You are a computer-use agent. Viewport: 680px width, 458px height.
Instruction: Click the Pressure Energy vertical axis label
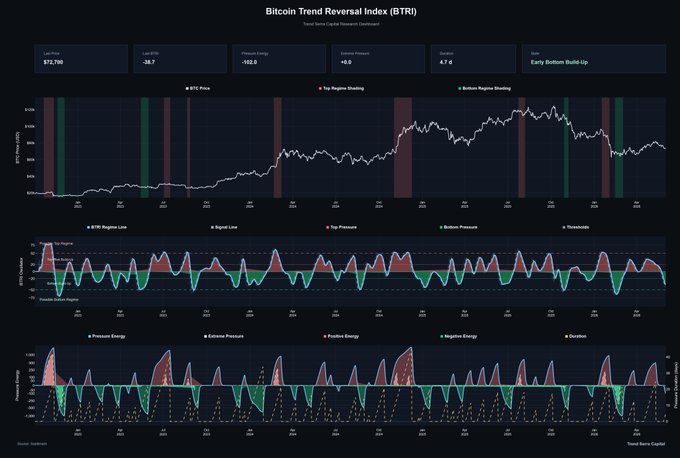tap(18, 385)
